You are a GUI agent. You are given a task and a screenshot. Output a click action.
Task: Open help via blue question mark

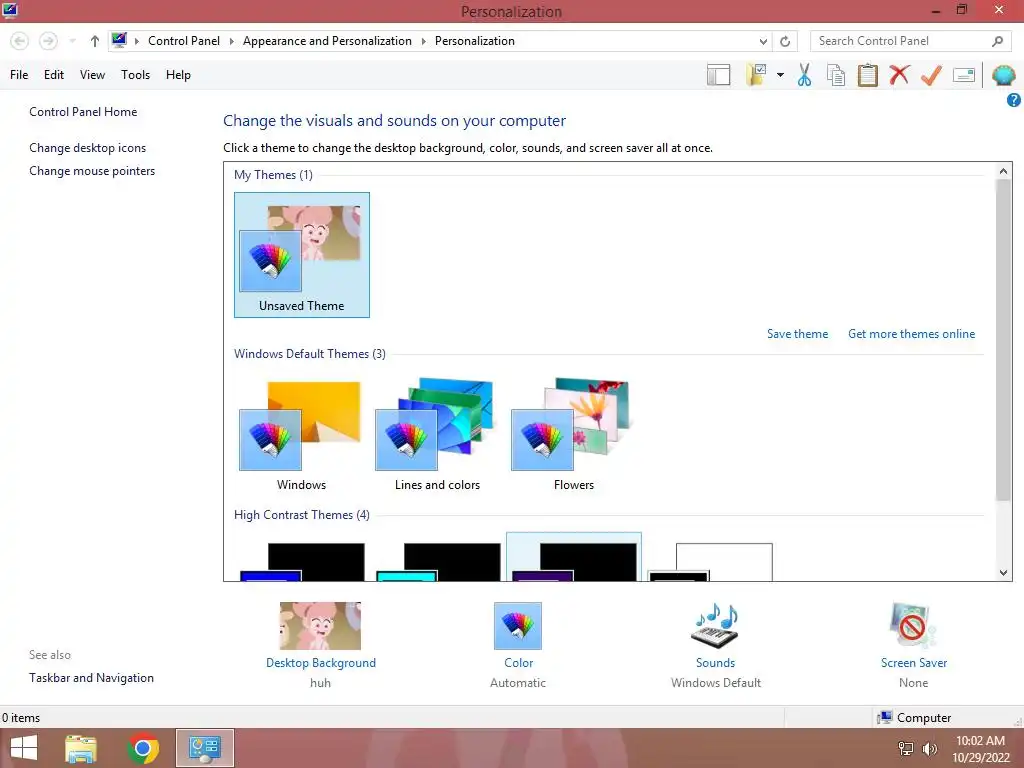tap(1014, 100)
